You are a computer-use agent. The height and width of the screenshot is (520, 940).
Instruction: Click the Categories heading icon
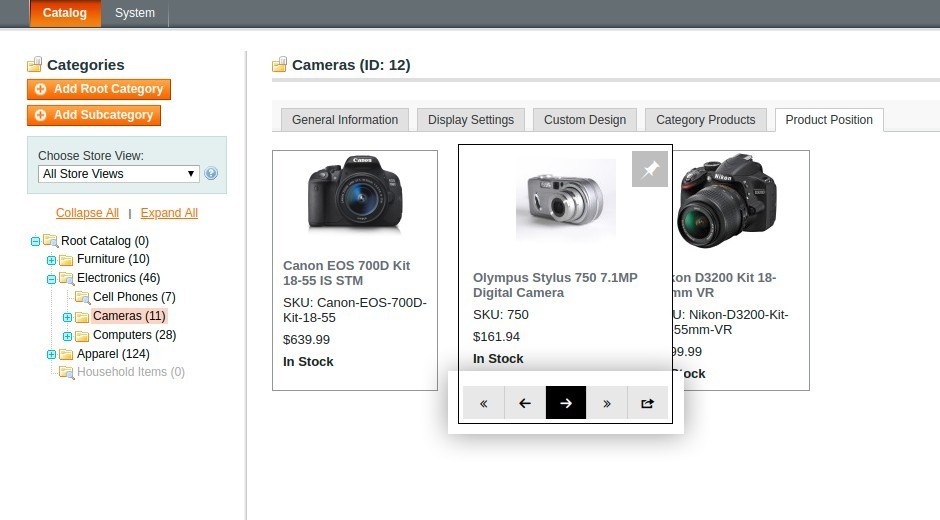[35, 64]
